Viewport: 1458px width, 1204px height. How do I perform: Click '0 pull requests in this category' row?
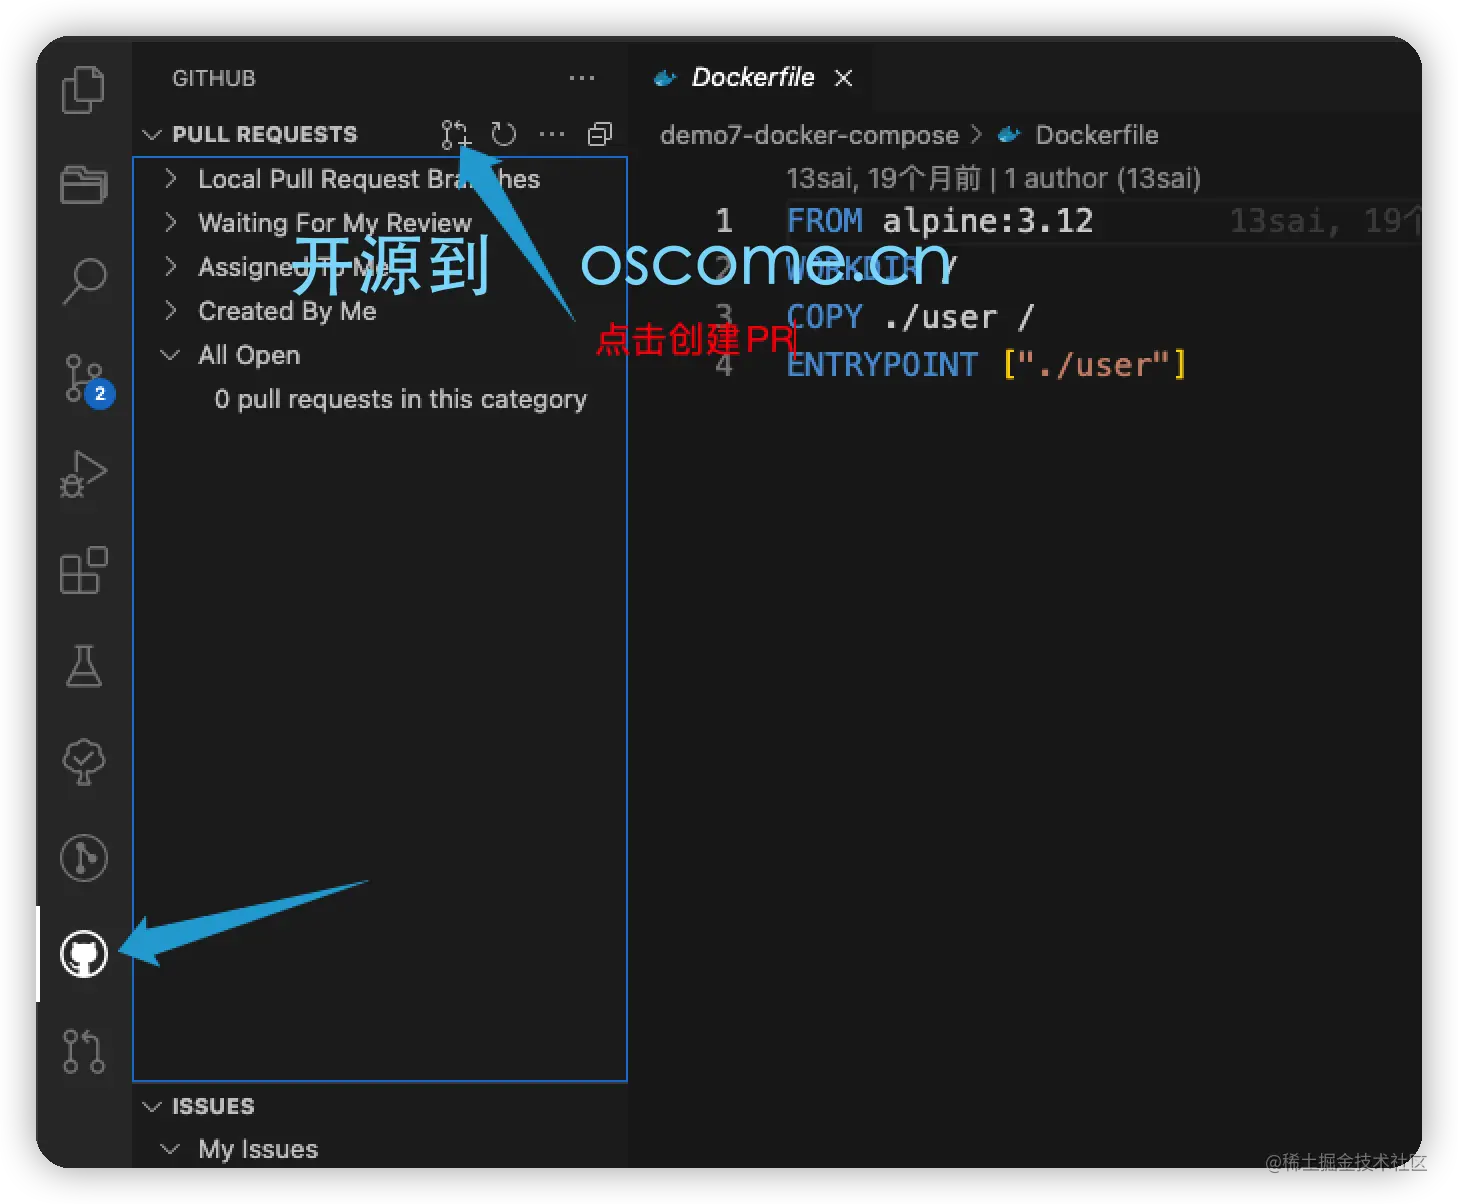[400, 399]
